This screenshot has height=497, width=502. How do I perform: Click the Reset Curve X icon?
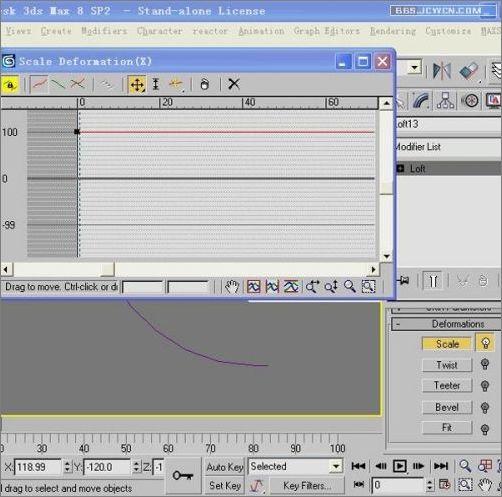click(x=234, y=84)
